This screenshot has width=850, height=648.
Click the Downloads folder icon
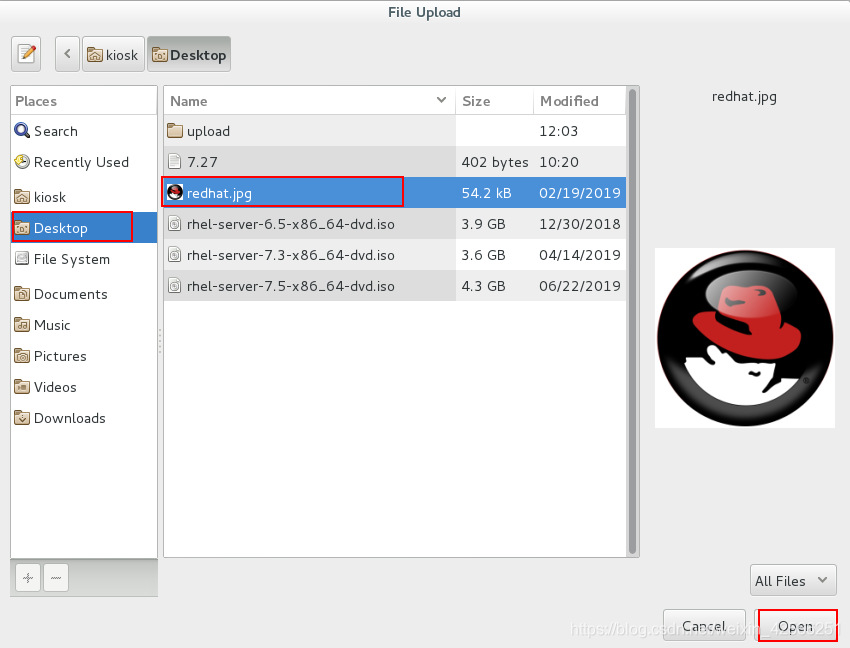[x=22, y=418]
